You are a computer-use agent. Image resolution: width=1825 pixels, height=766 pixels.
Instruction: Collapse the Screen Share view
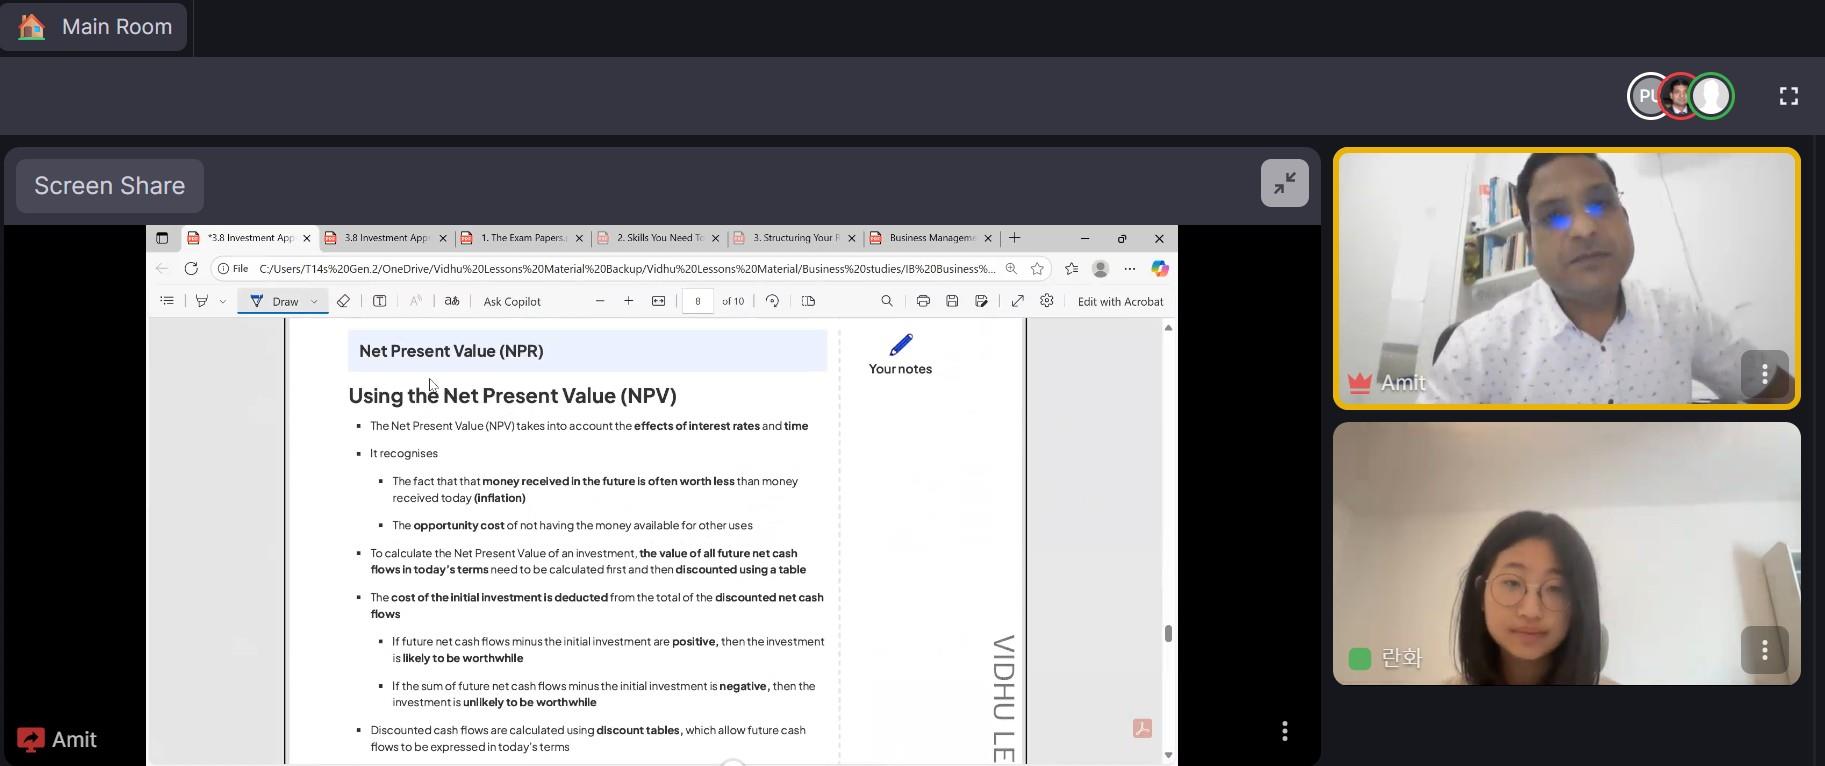click(x=1284, y=183)
